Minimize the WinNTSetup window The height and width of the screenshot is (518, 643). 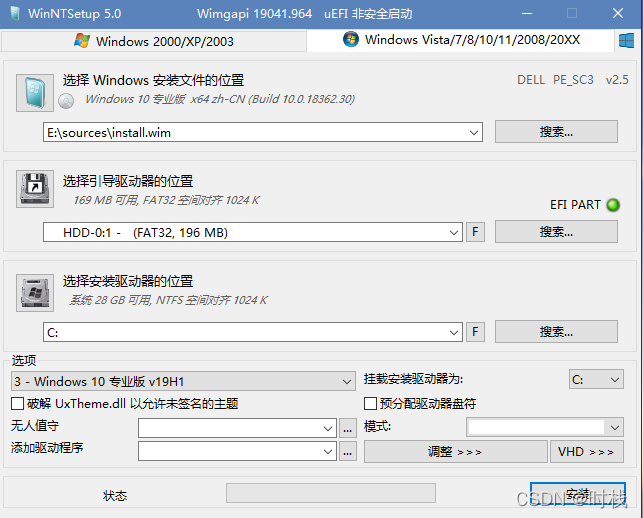527,14
